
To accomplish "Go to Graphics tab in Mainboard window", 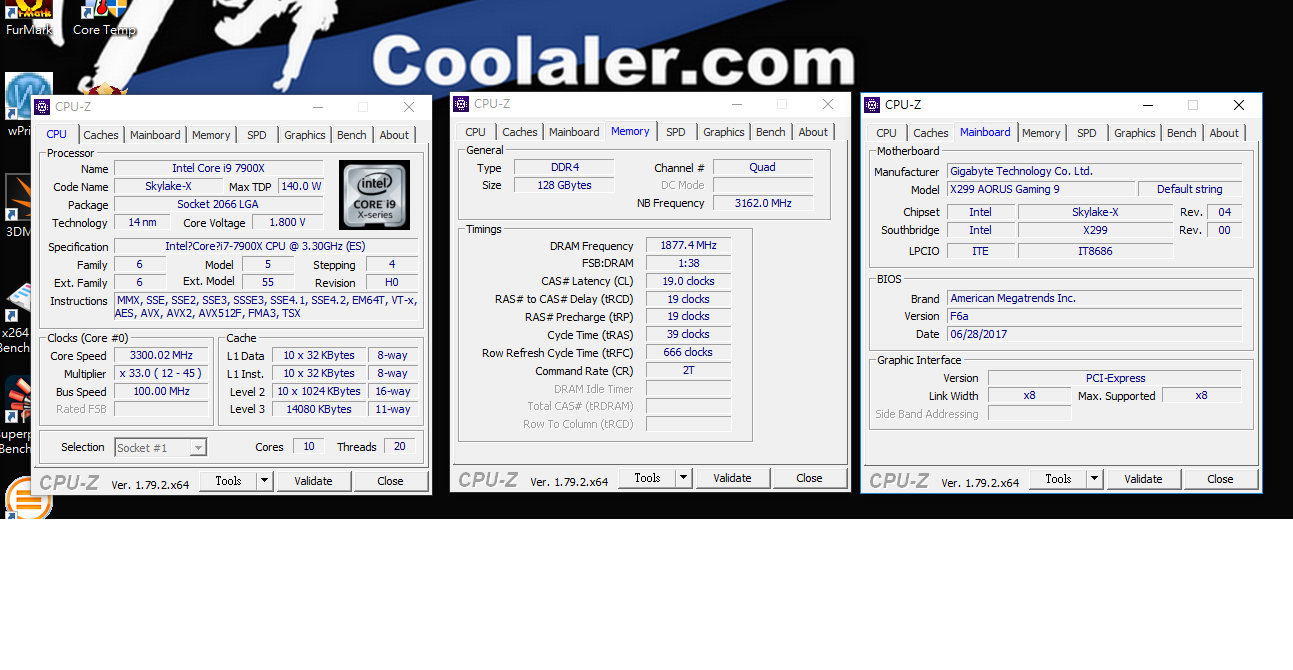I will coord(1135,133).
